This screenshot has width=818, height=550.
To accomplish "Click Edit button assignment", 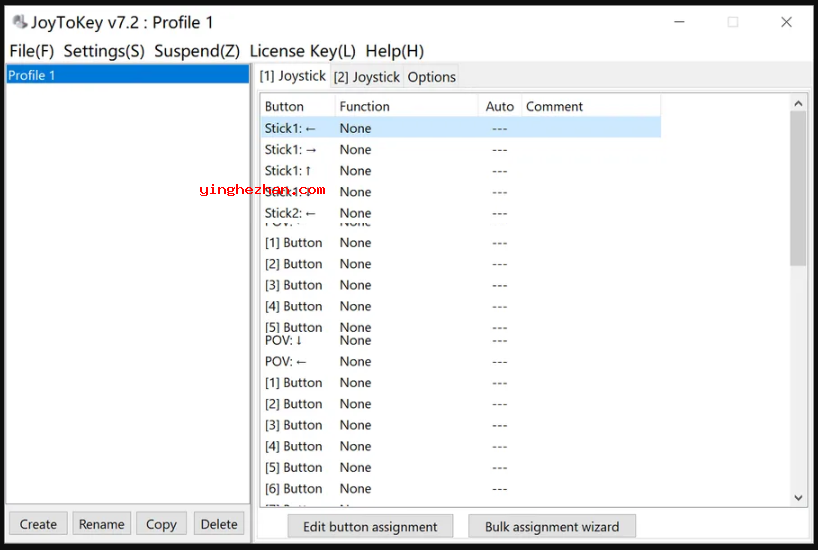I will [x=370, y=527].
